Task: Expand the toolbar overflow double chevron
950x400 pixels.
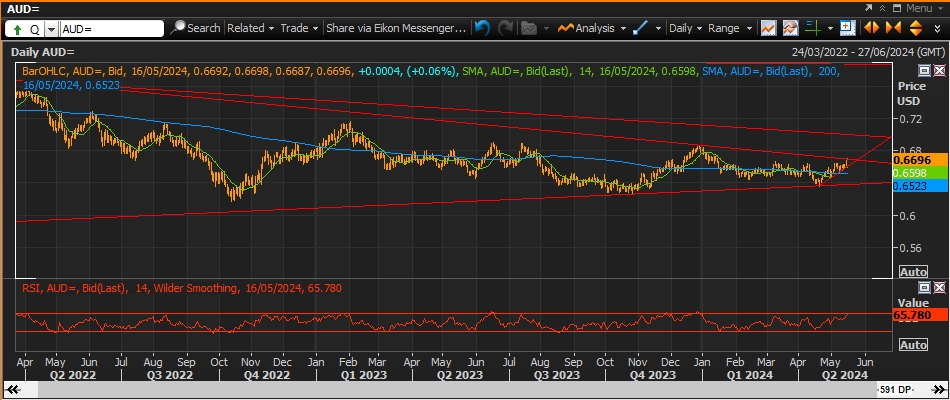Action: coord(938,28)
